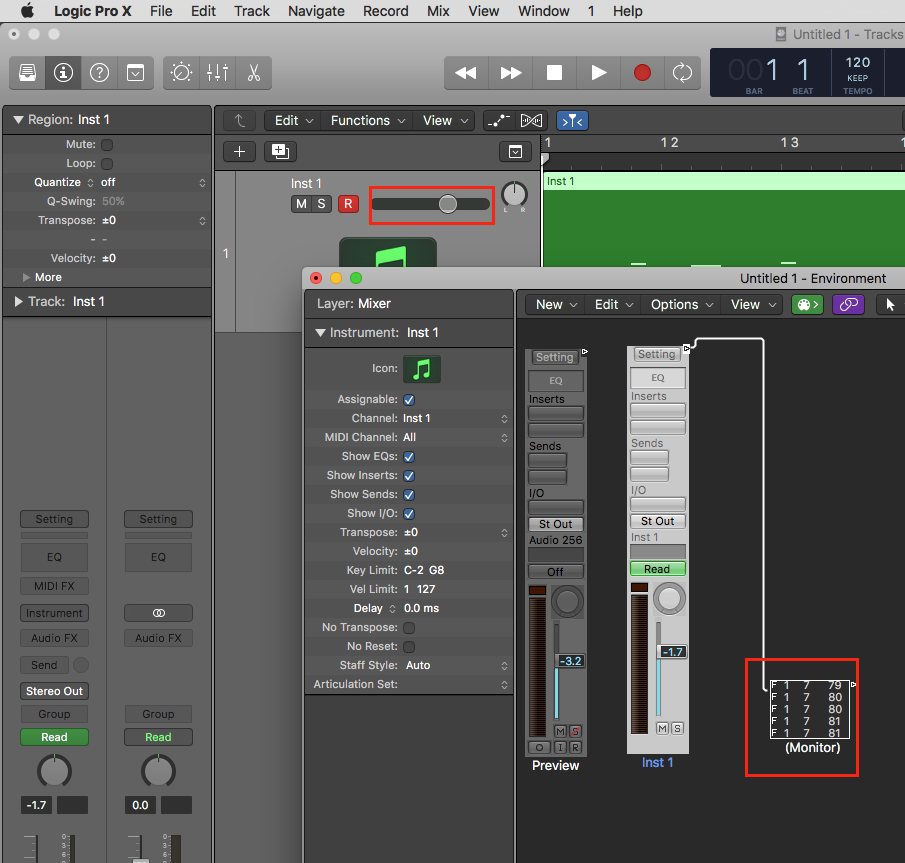Open the Library panel icon
The width and height of the screenshot is (905, 863).
pyautogui.click(x=27, y=72)
